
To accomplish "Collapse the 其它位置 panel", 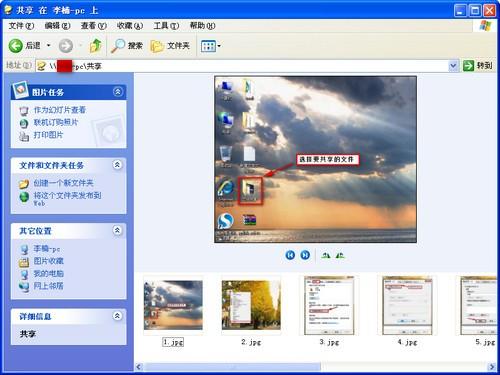I will (117, 230).
